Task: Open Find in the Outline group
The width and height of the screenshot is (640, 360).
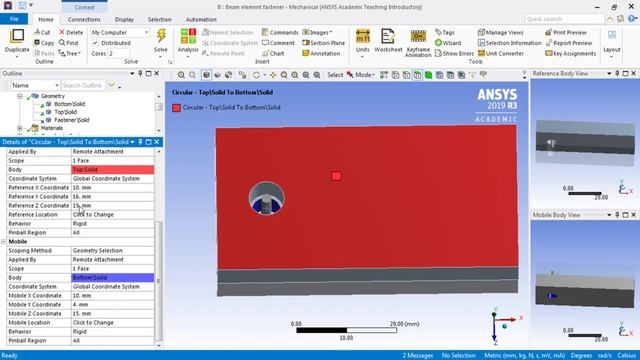Action: tap(68, 43)
